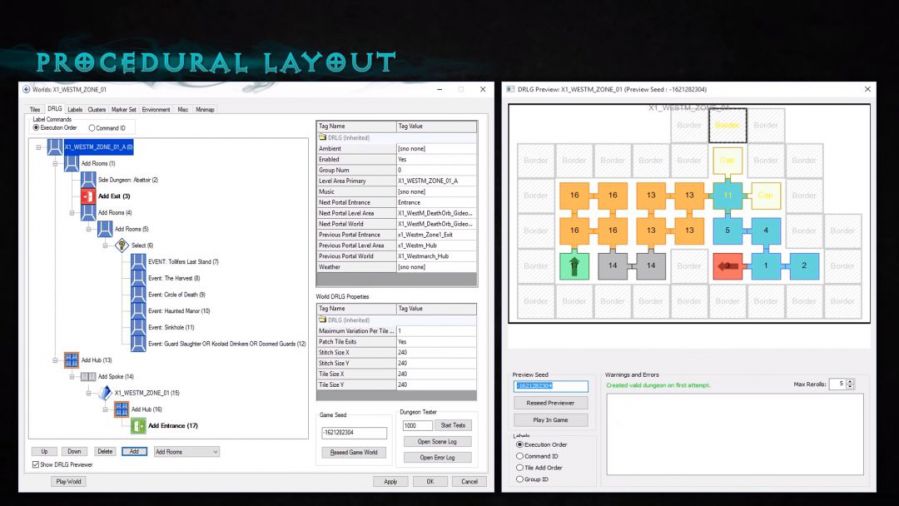
Task: Switch to the Labels tab
Action: click(75, 109)
